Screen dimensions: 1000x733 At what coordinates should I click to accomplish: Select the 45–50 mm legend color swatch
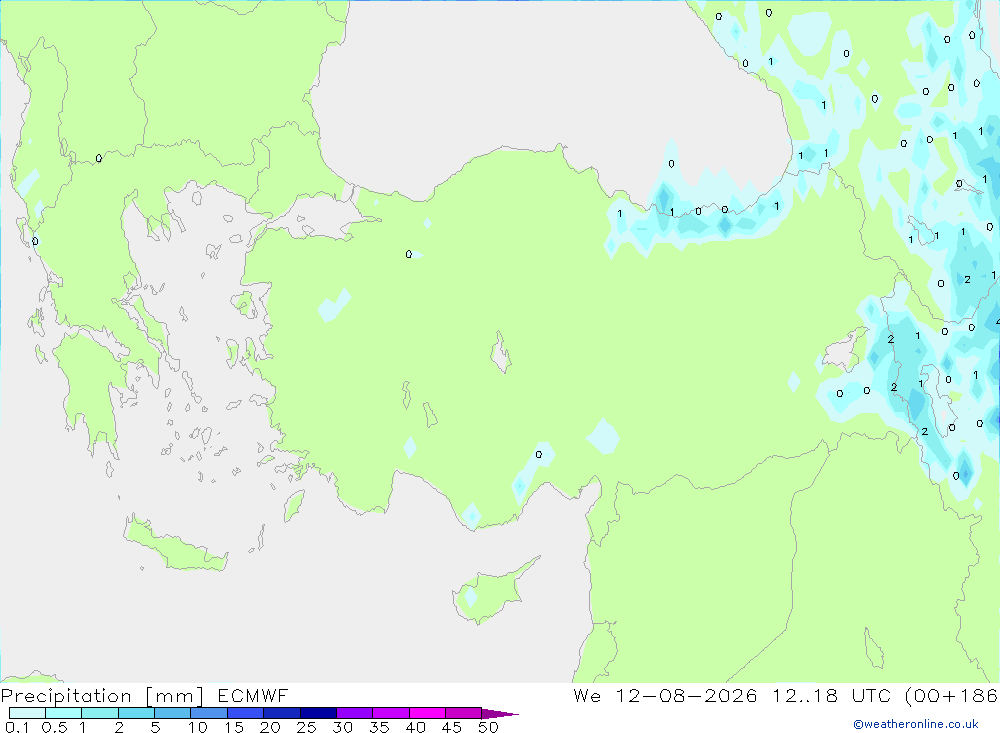point(464,713)
